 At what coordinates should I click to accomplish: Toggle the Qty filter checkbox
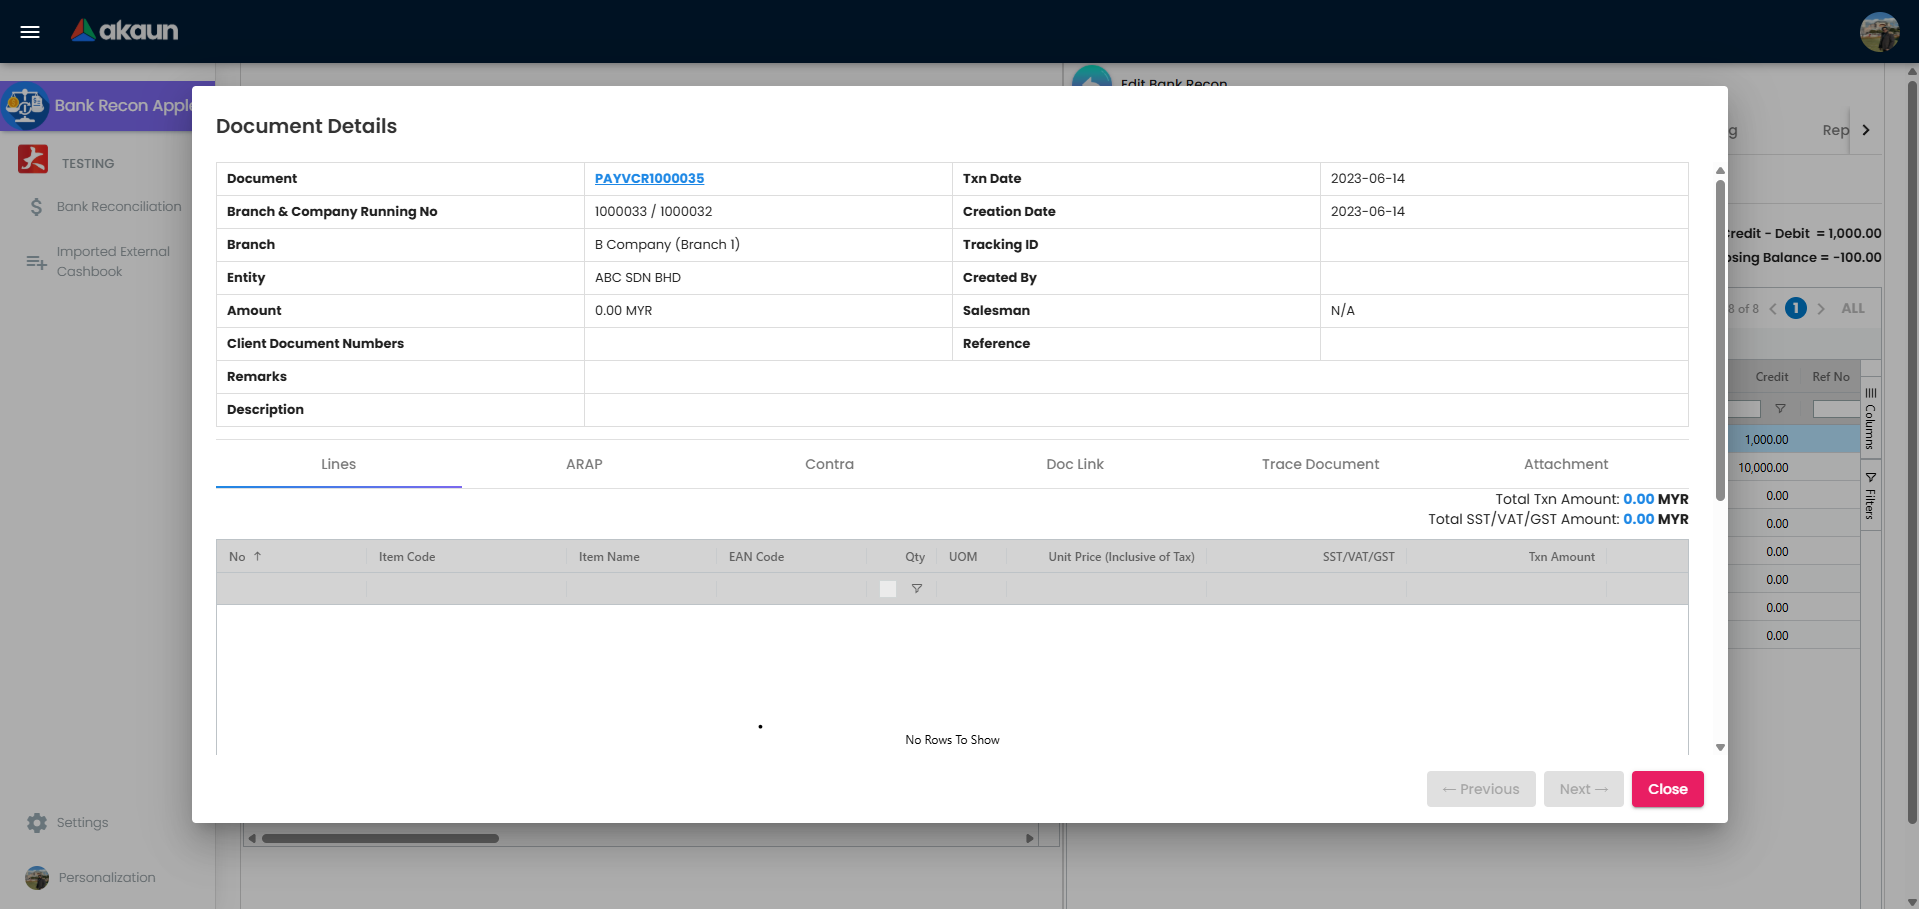888,589
